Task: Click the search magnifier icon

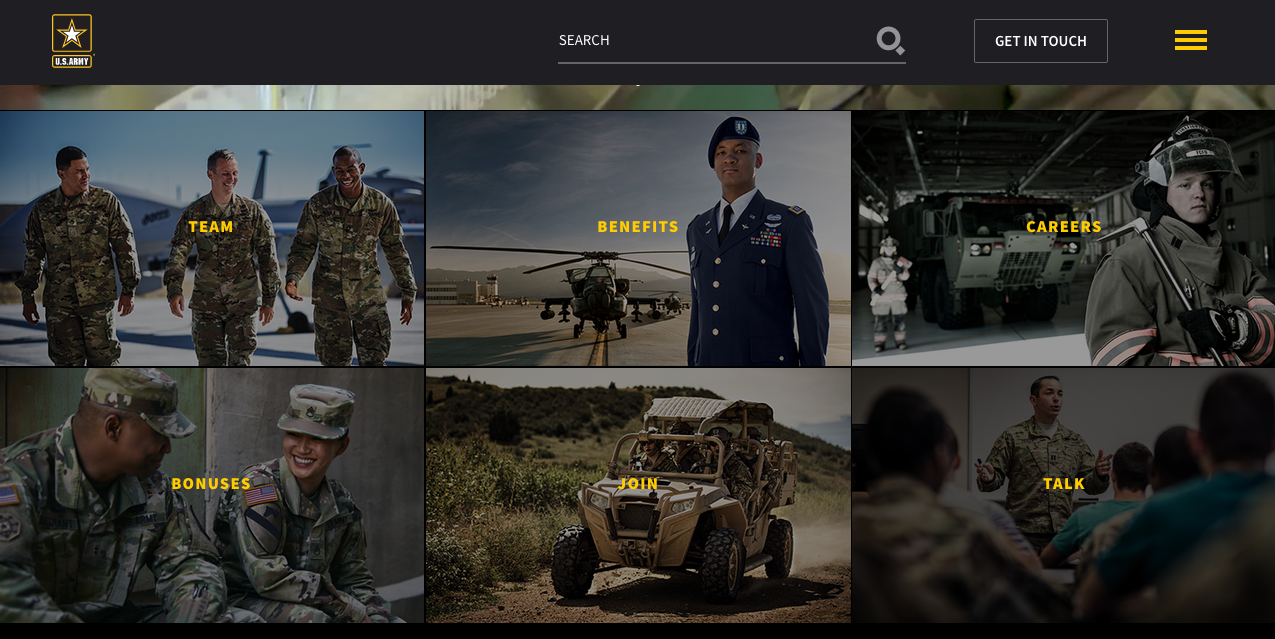Action: 890,40
